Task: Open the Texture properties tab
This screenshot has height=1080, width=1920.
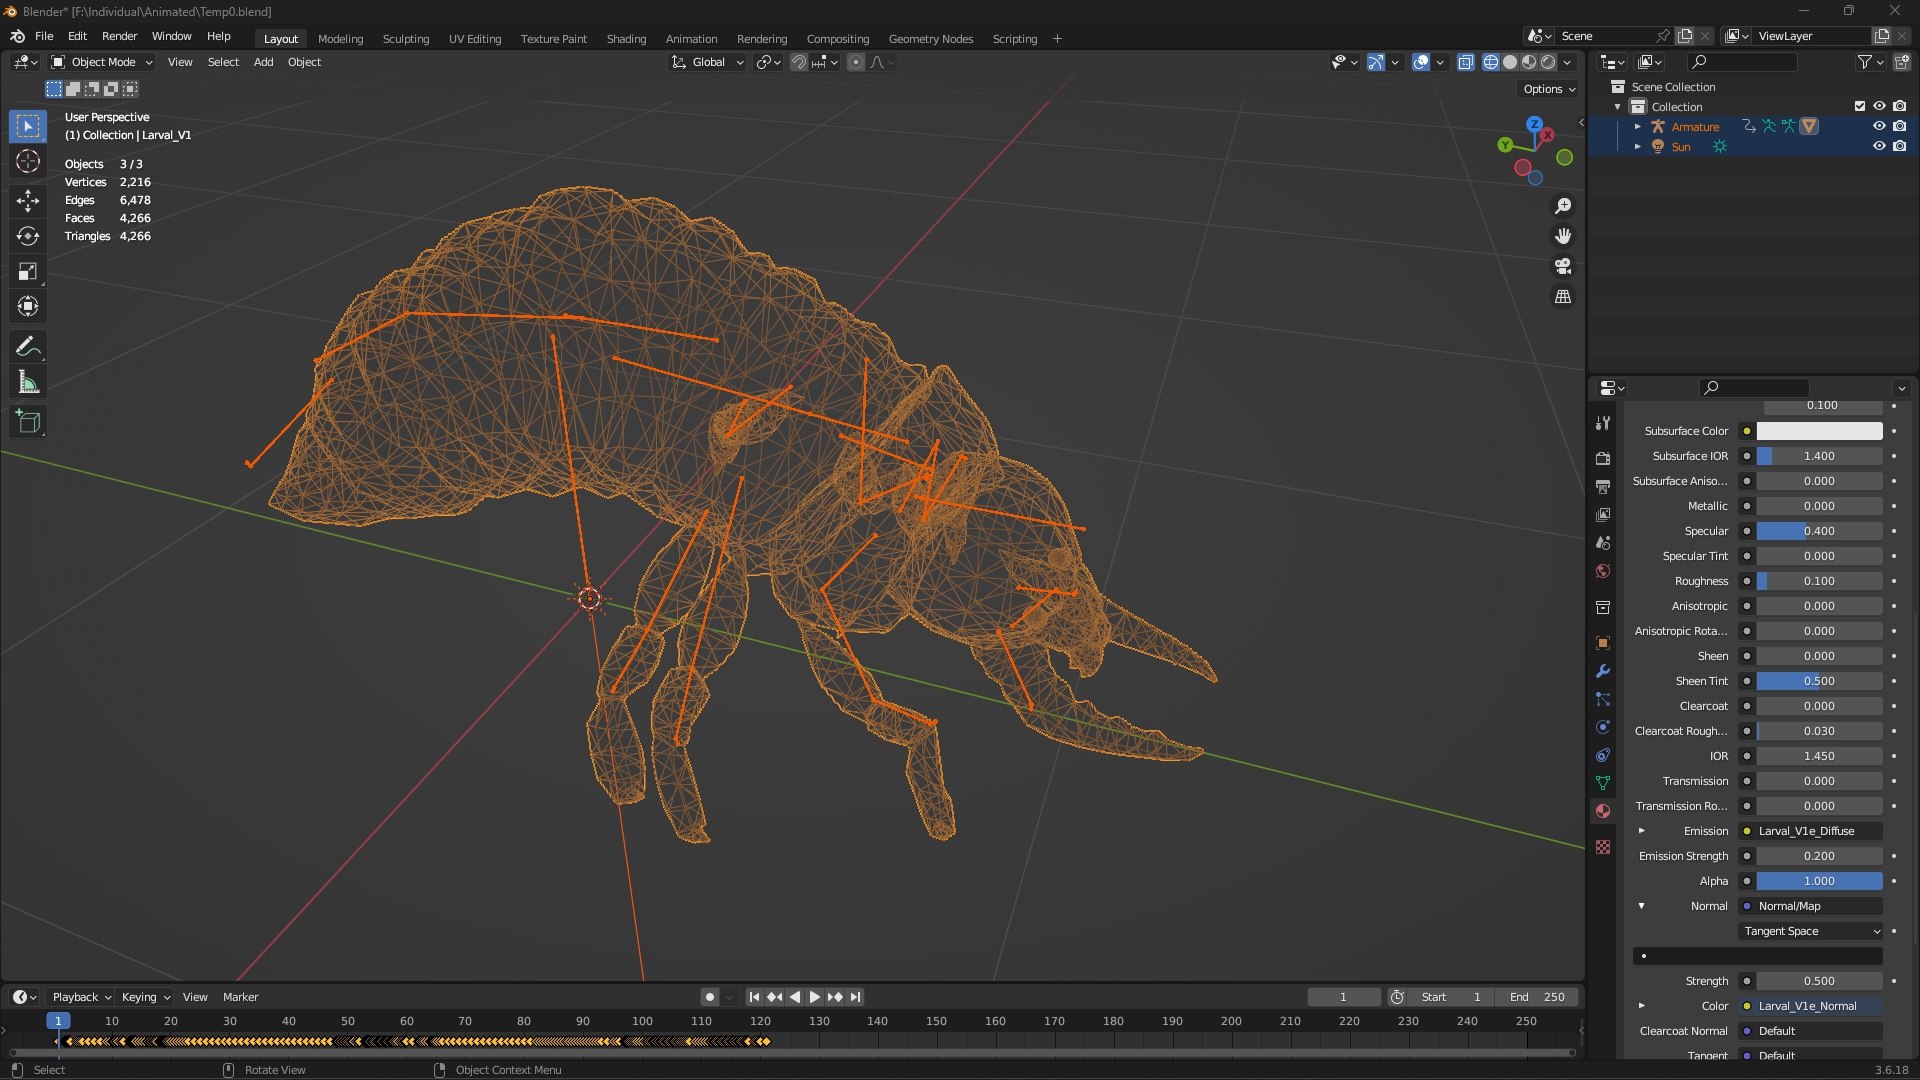Action: [1603, 847]
